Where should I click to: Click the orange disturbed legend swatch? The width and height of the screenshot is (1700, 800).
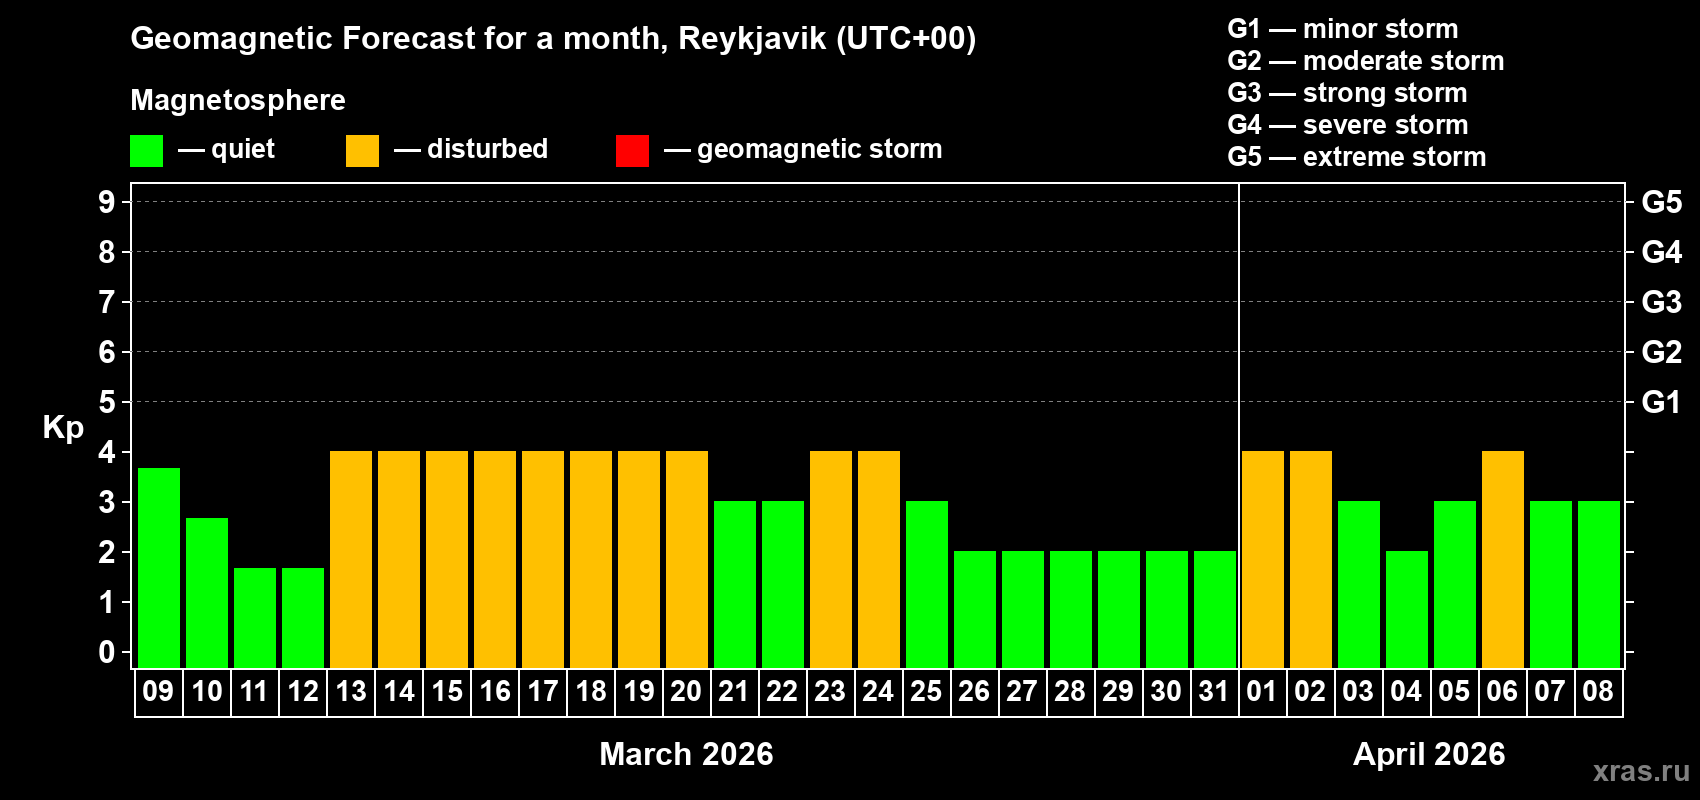[362, 151]
